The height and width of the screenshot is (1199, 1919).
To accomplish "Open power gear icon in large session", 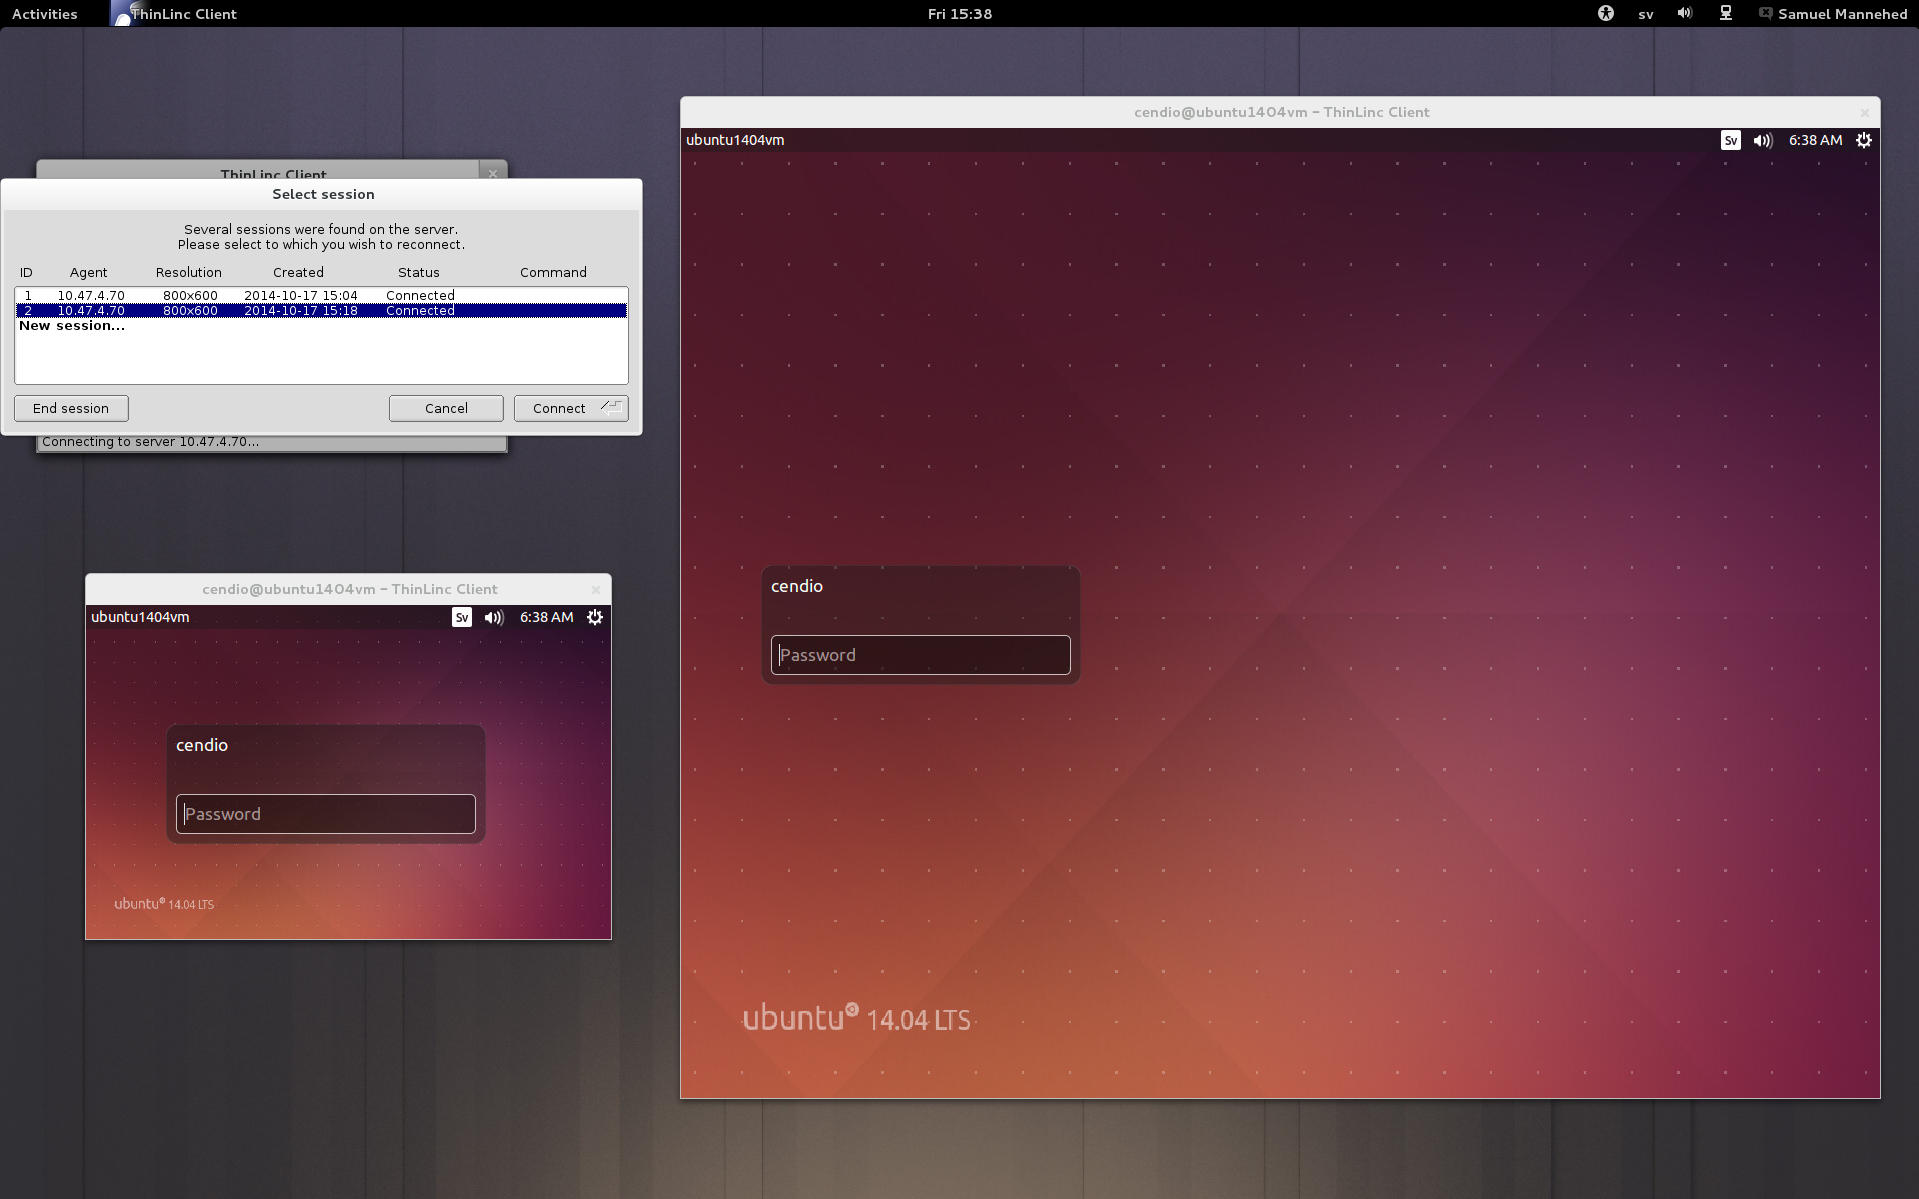I will point(1864,140).
